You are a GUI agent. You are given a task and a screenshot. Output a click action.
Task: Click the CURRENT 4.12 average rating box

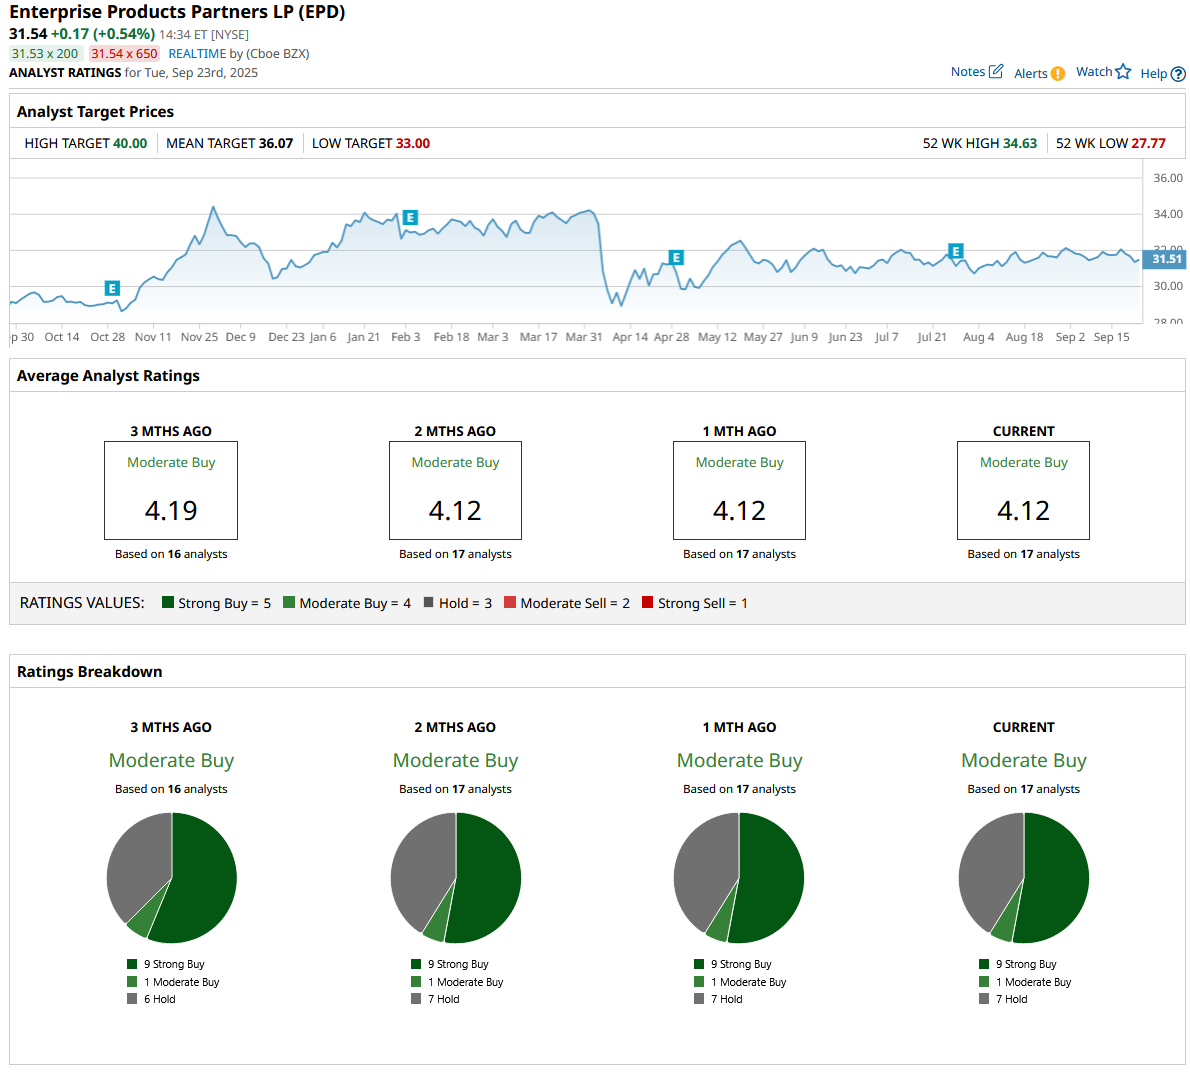1023,491
